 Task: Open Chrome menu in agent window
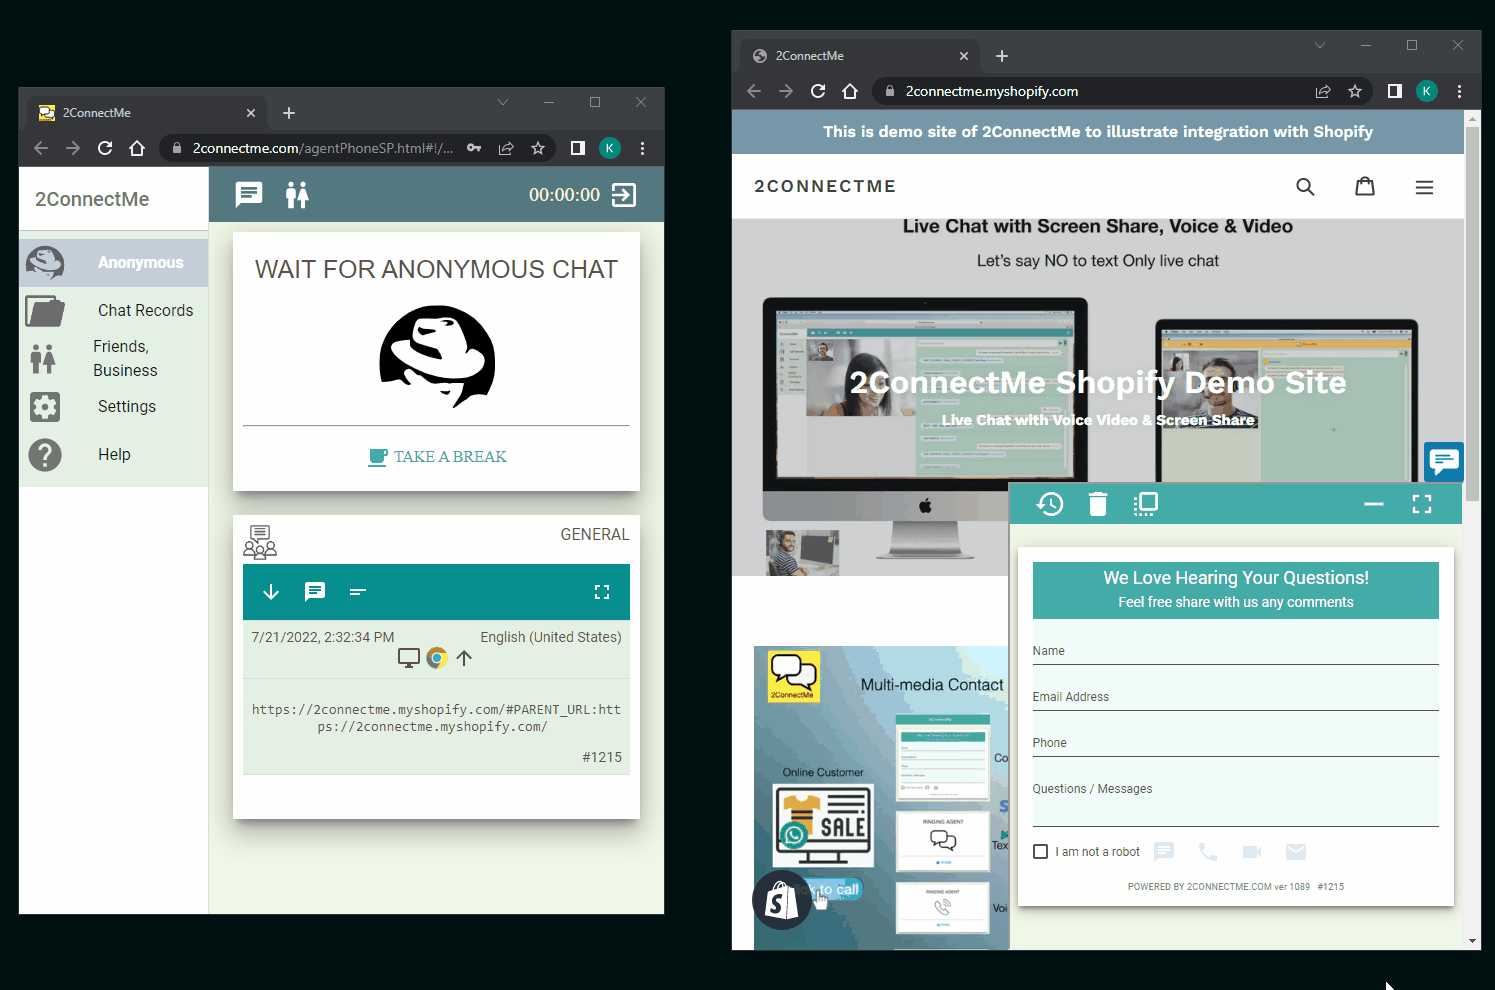coord(642,148)
